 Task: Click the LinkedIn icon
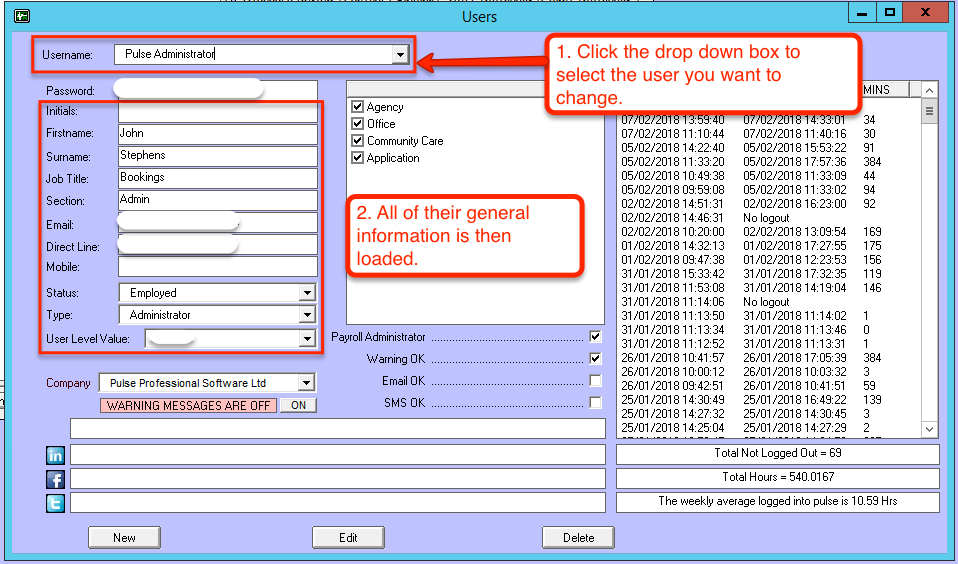(x=56, y=456)
